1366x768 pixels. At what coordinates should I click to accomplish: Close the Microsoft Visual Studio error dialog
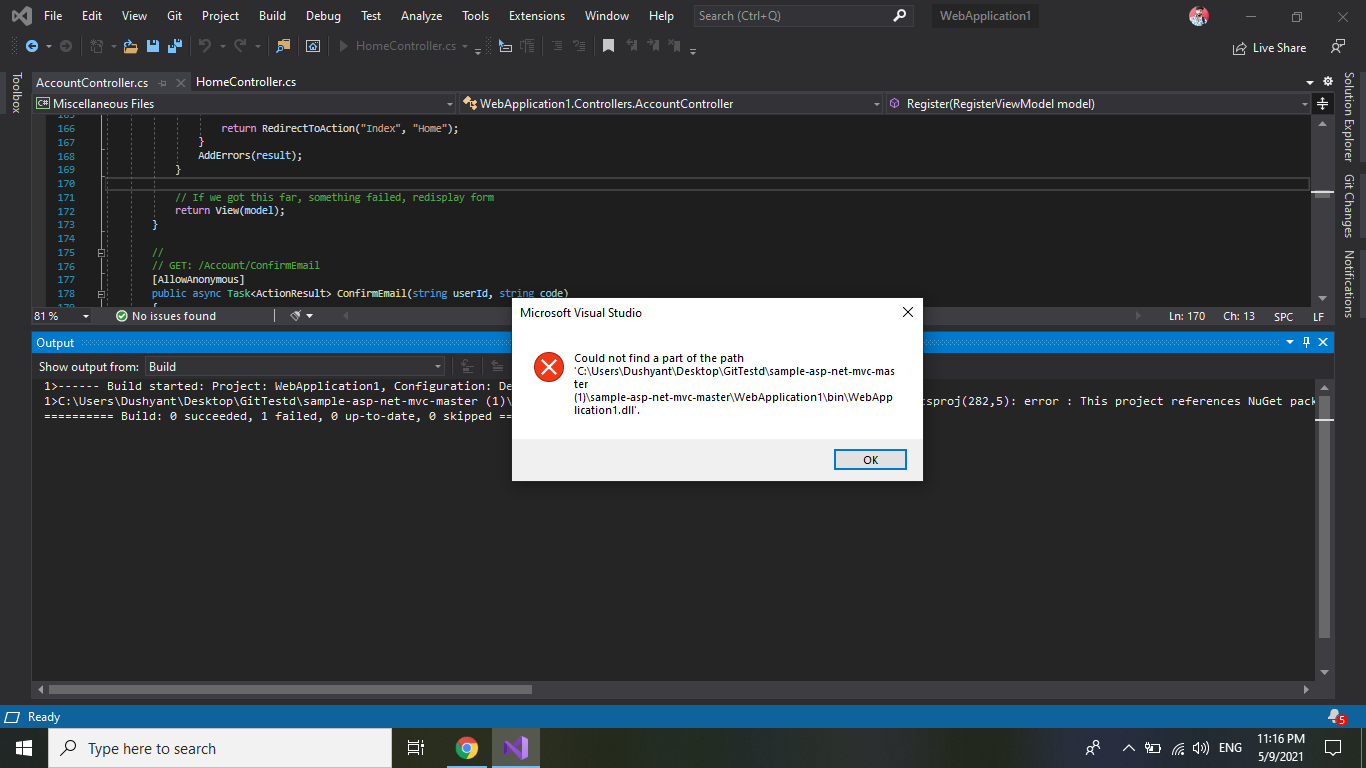click(x=907, y=312)
